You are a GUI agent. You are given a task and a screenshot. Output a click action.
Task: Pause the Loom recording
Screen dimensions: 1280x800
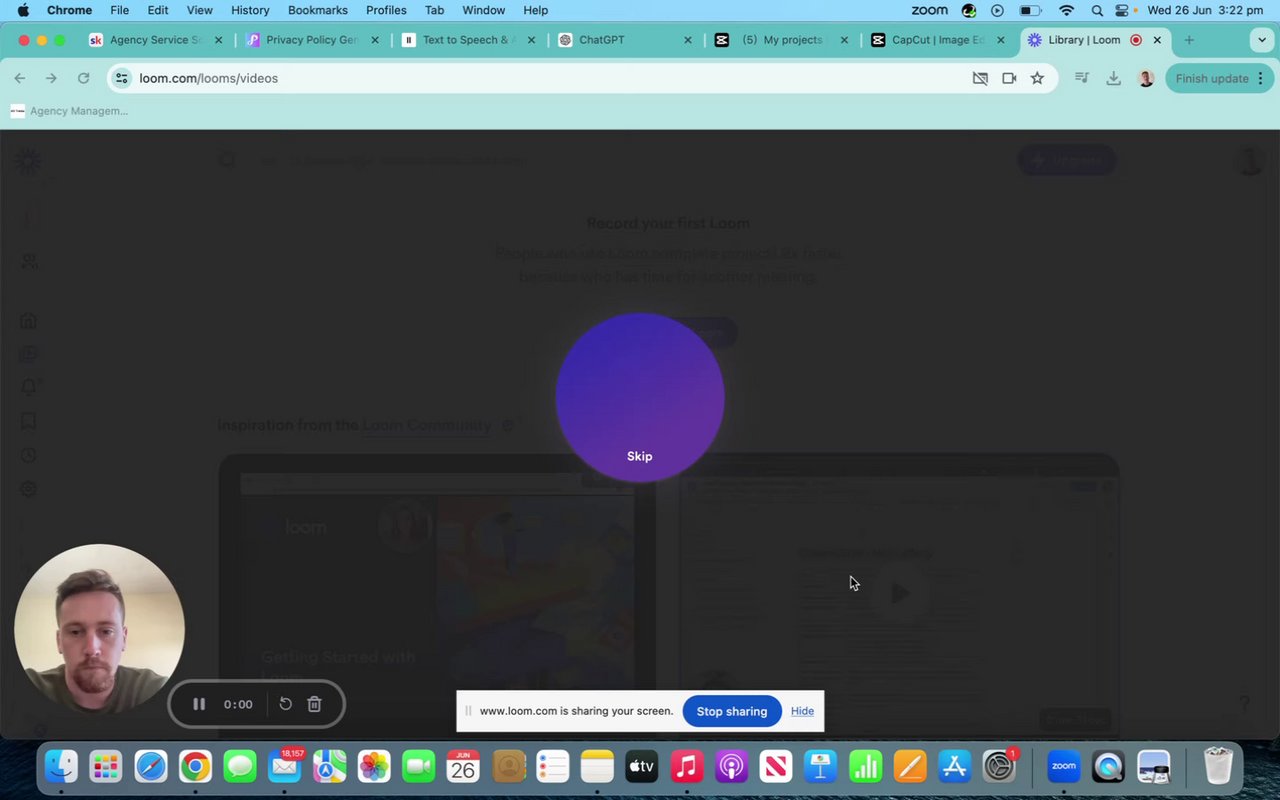pos(199,704)
